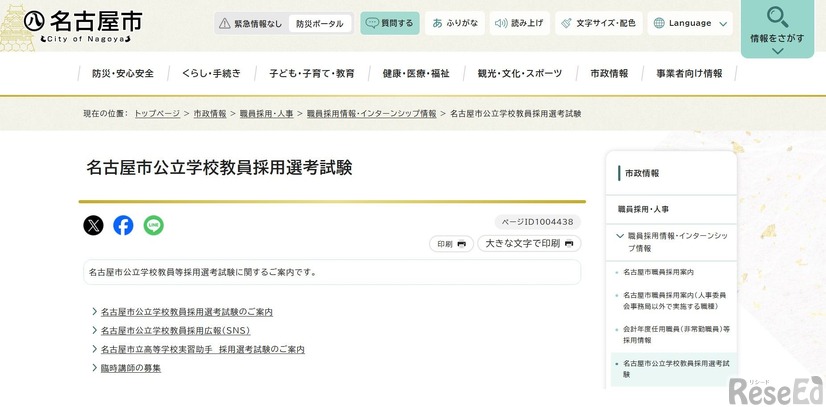The height and width of the screenshot is (407, 826).
Task: Click printer icon on 大きな文字で印刷
Action: [x=569, y=244]
